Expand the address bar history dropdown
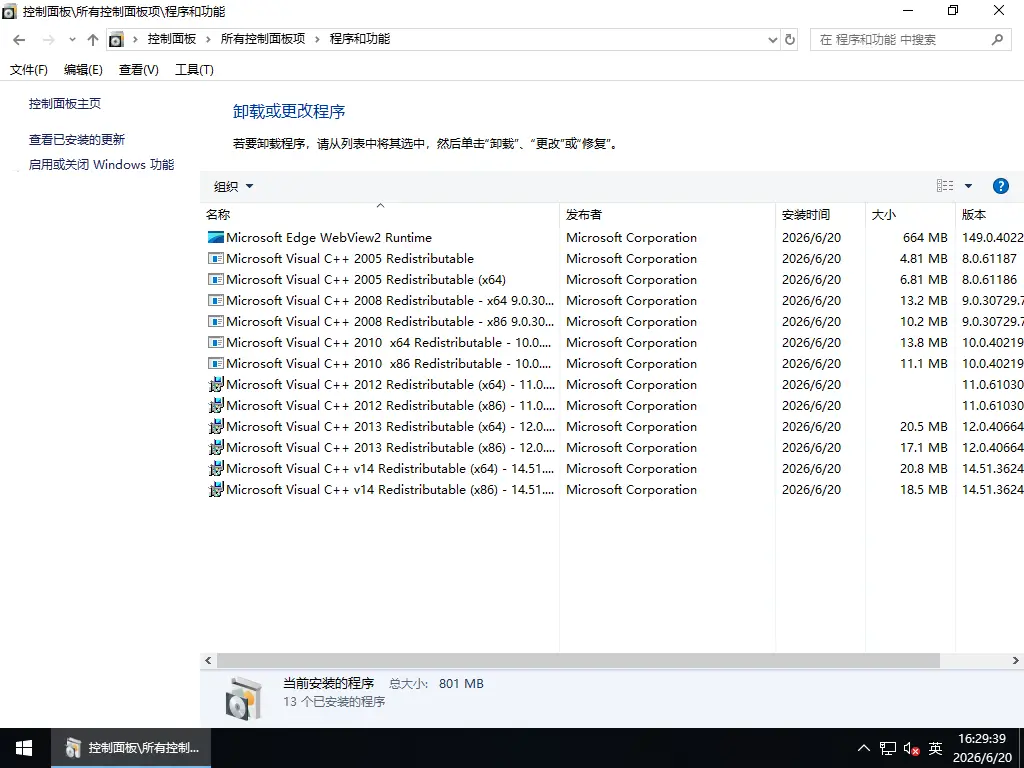 click(773, 40)
